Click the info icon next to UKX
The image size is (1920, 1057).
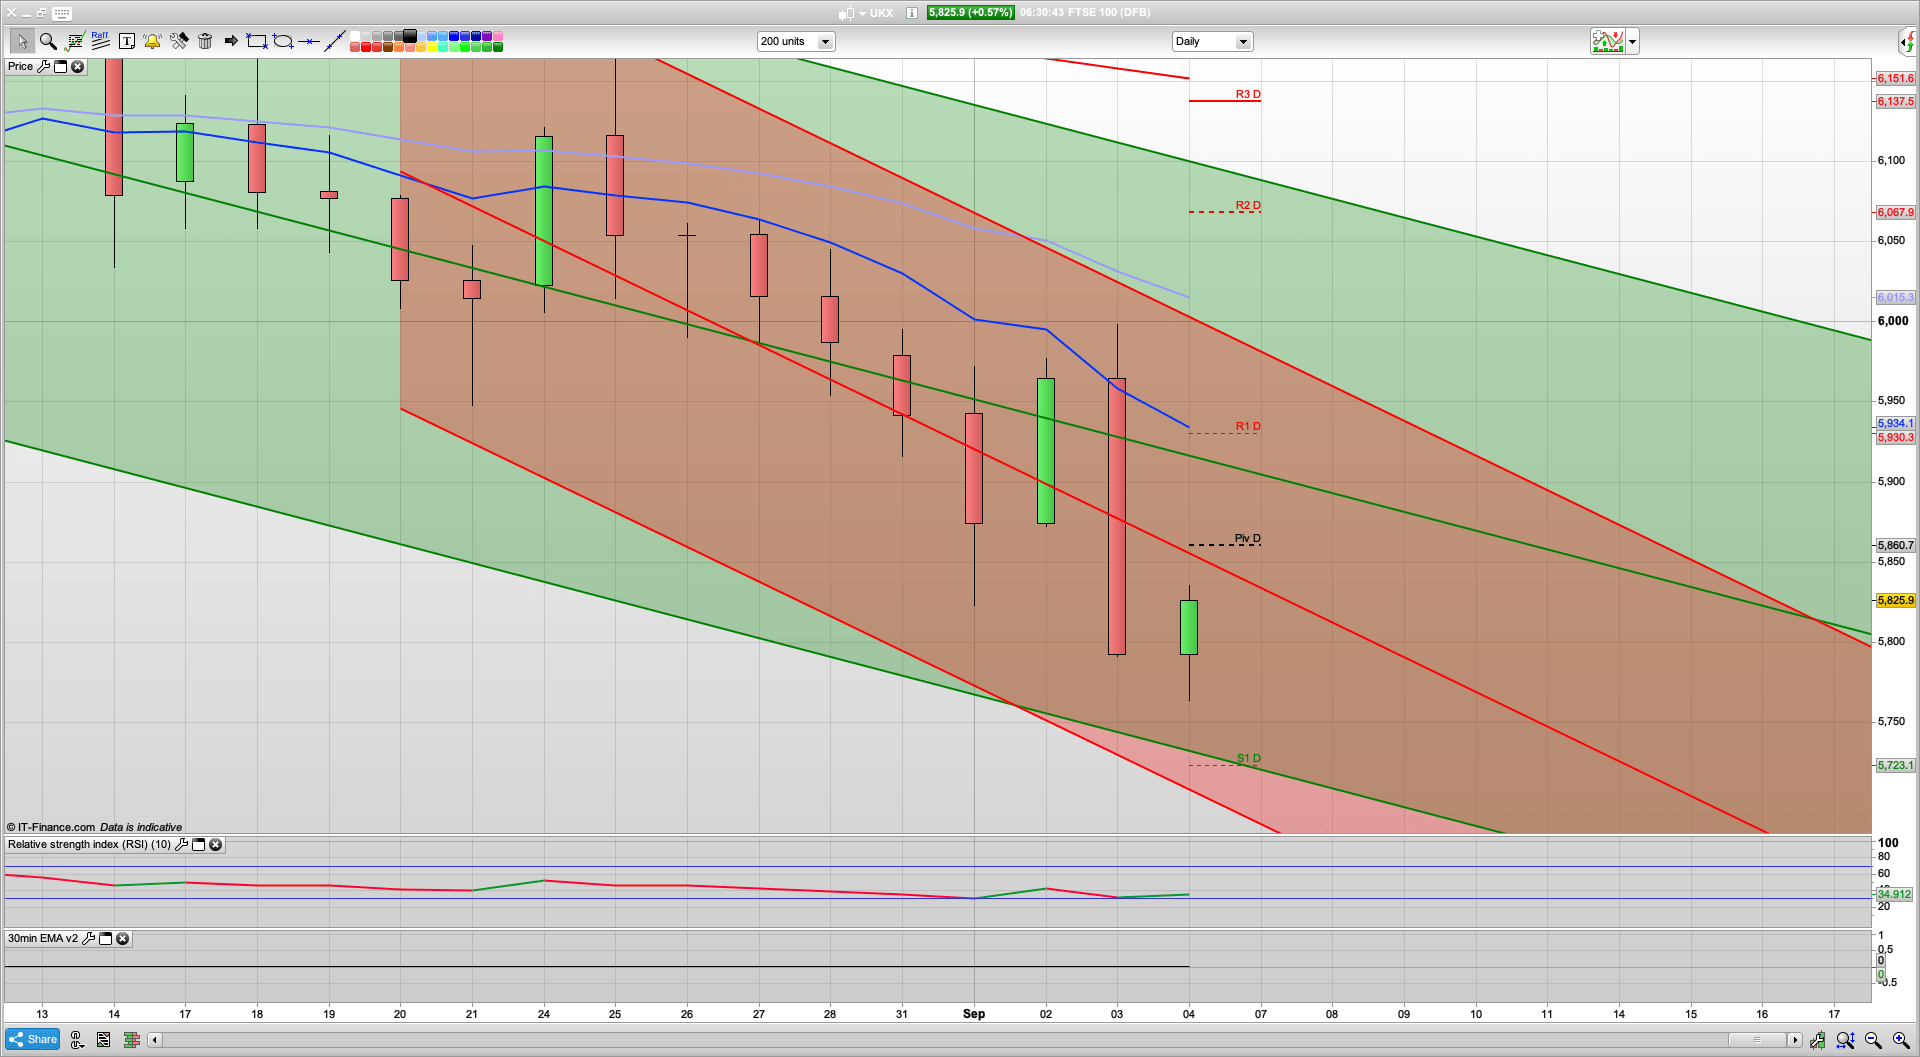coord(912,13)
